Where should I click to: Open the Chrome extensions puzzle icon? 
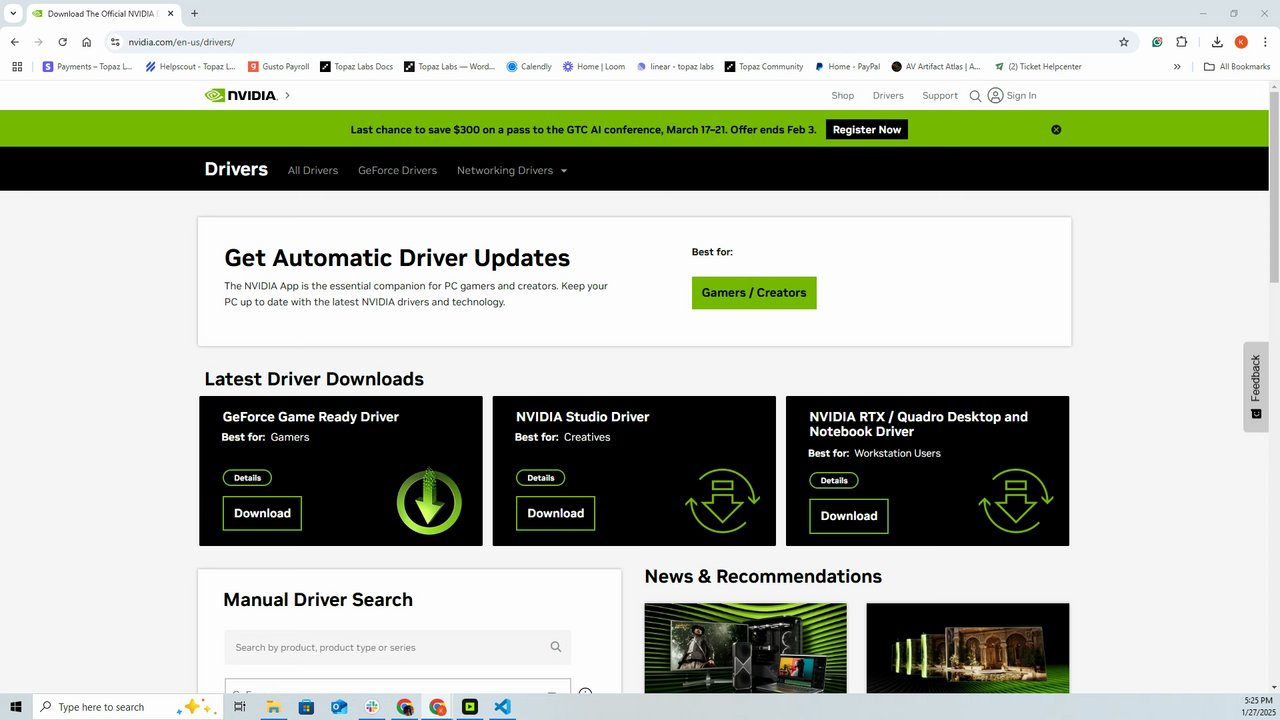click(1181, 42)
